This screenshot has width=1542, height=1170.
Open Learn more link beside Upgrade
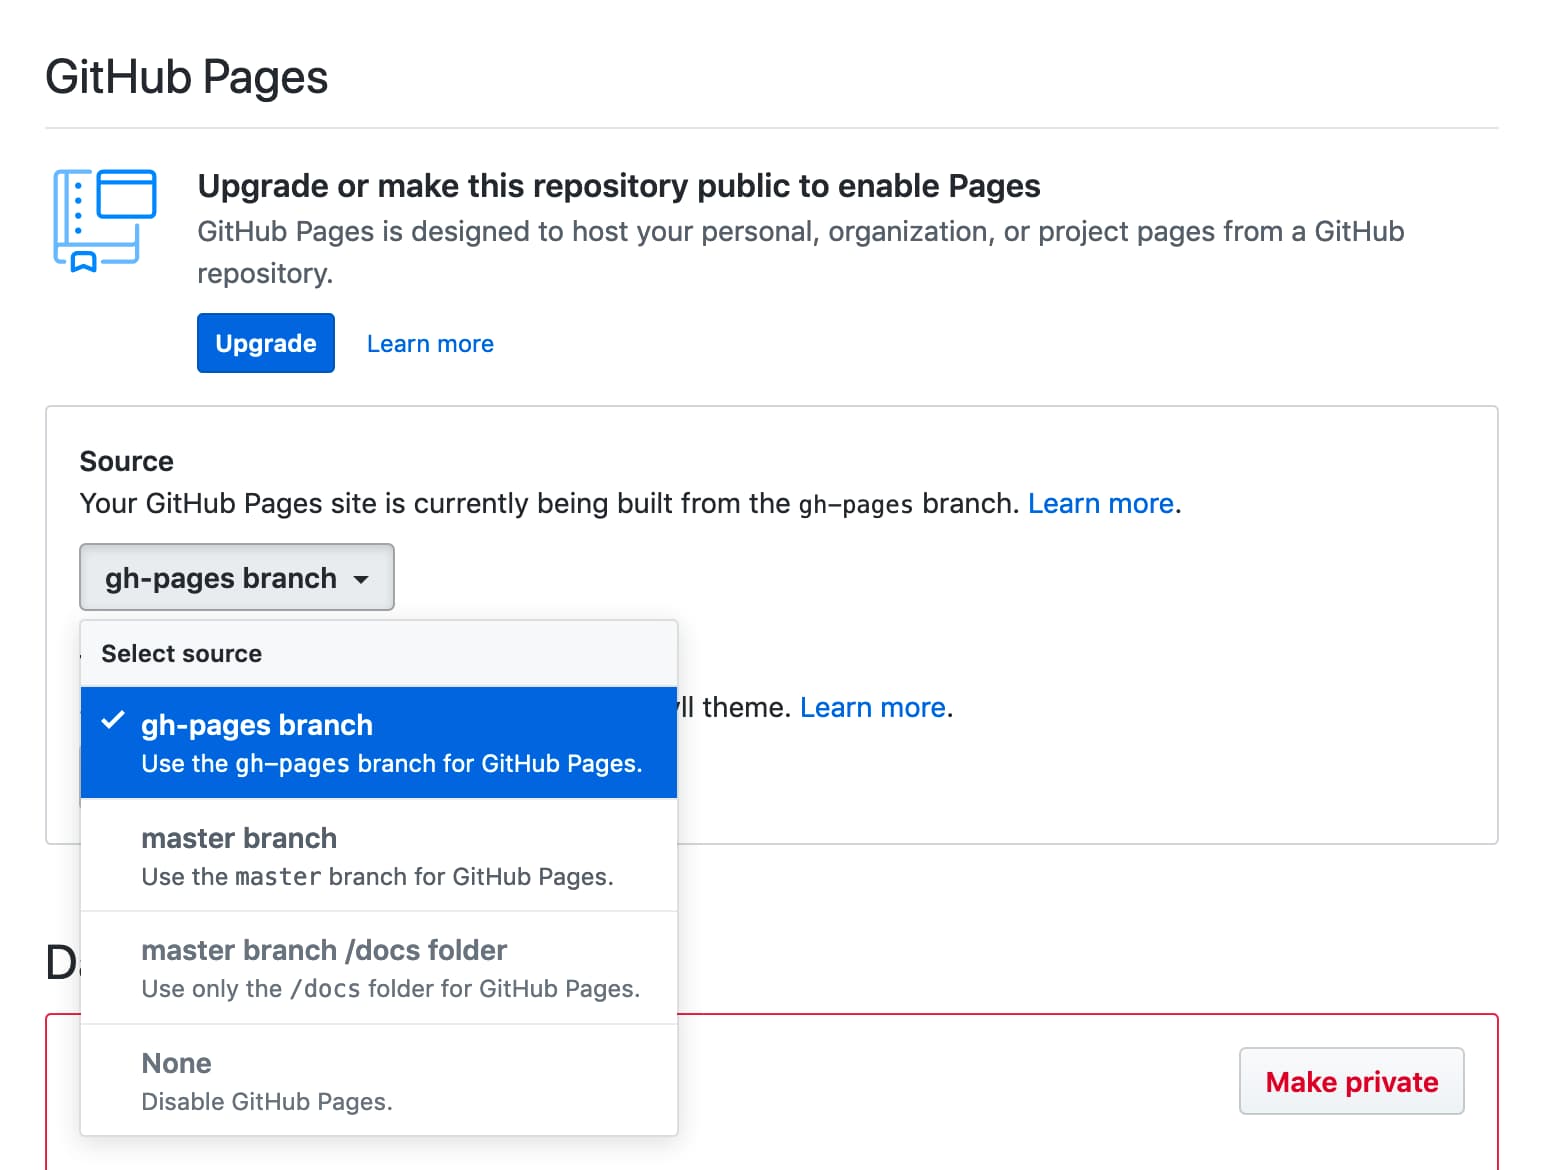click(x=430, y=344)
